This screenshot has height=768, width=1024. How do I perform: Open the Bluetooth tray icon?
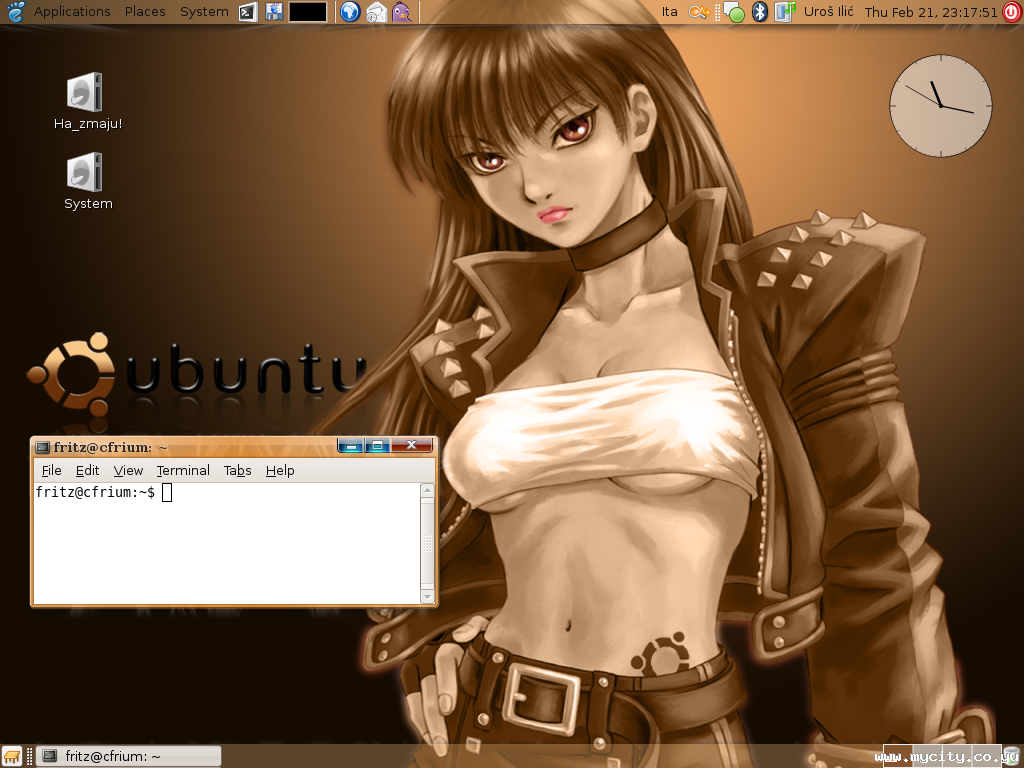760,12
